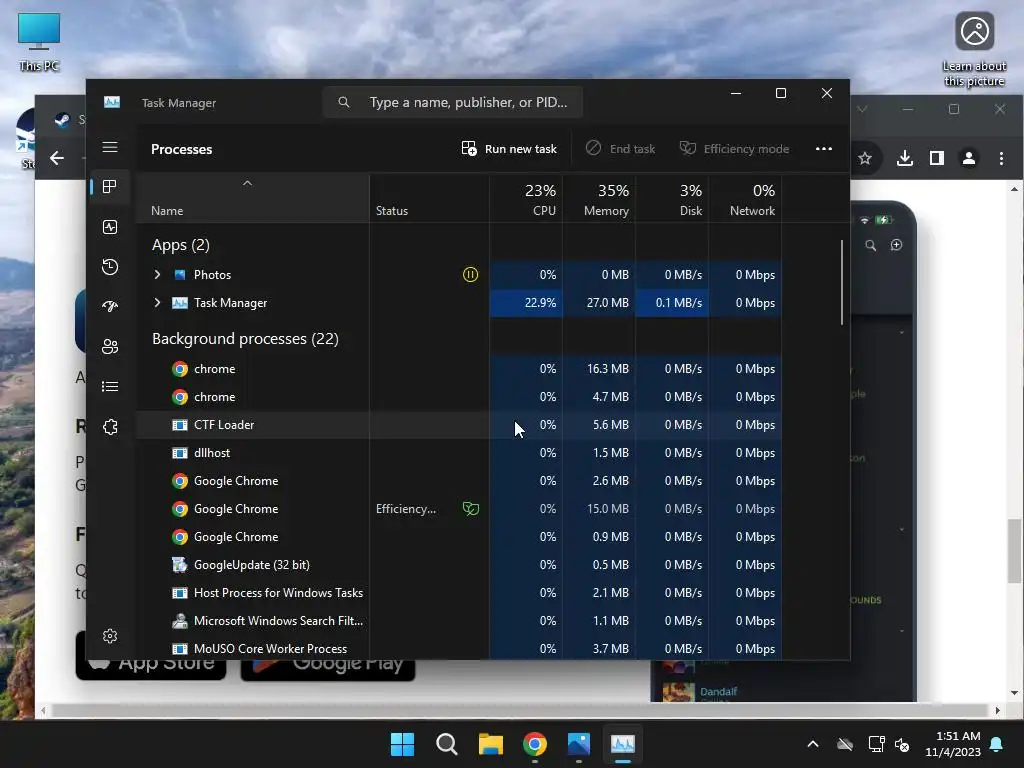Select the dllhost process row
This screenshot has height=768, width=1024.
coord(458,453)
